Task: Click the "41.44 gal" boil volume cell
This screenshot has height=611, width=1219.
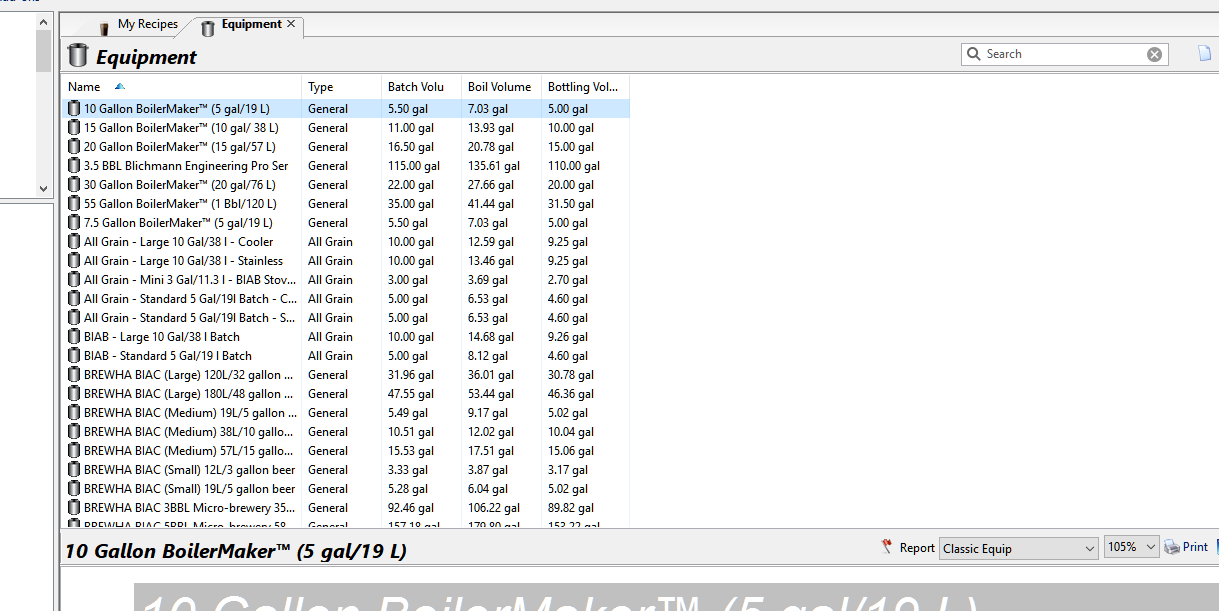Action: [x=491, y=204]
